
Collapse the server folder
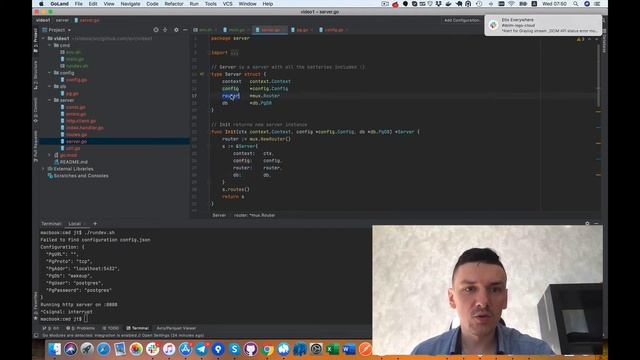(50, 100)
